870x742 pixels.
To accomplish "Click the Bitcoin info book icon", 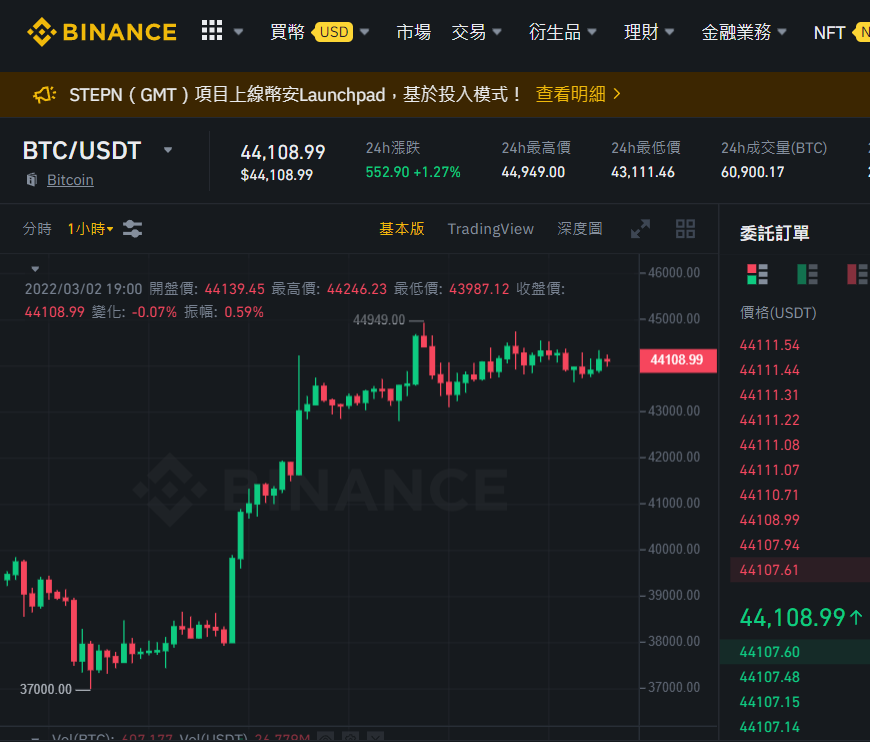I will click(x=32, y=180).
